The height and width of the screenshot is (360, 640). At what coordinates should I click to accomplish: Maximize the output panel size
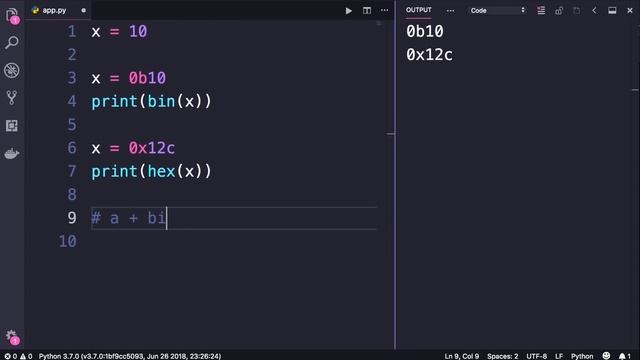point(612,11)
